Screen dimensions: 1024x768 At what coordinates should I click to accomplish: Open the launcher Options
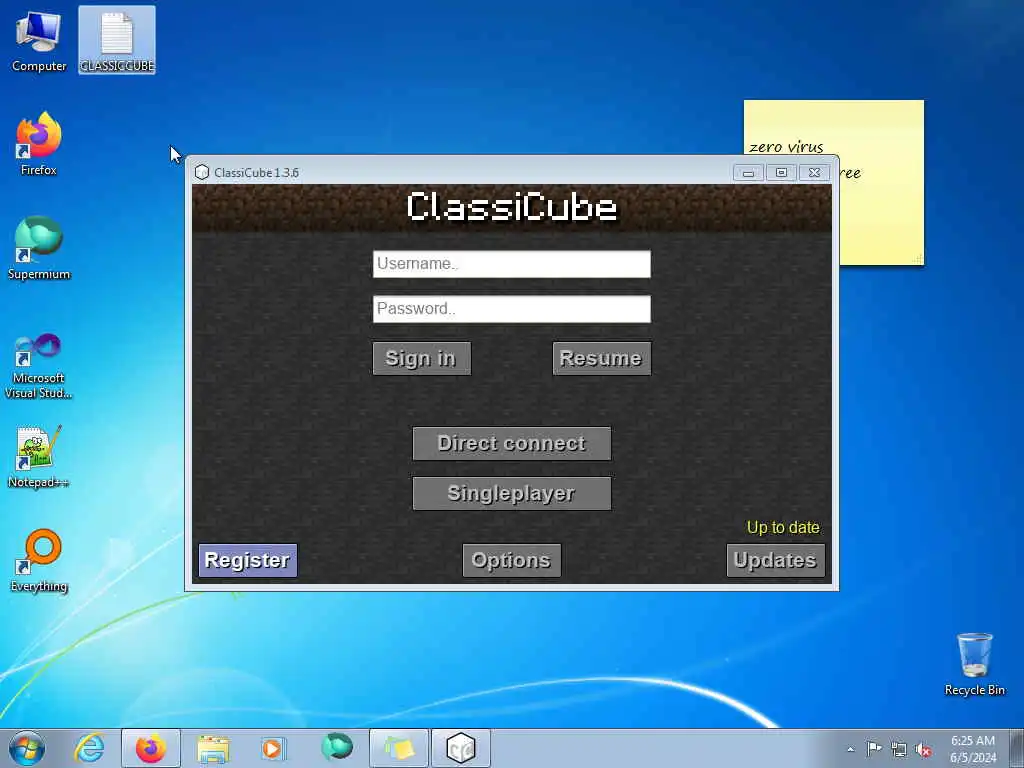click(511, 560)
